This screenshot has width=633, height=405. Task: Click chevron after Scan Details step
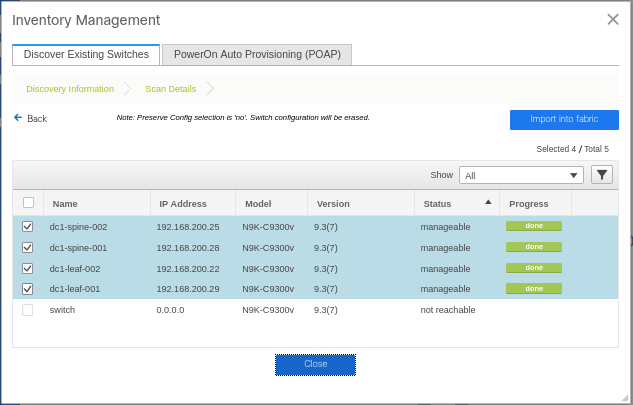(210, 88)
